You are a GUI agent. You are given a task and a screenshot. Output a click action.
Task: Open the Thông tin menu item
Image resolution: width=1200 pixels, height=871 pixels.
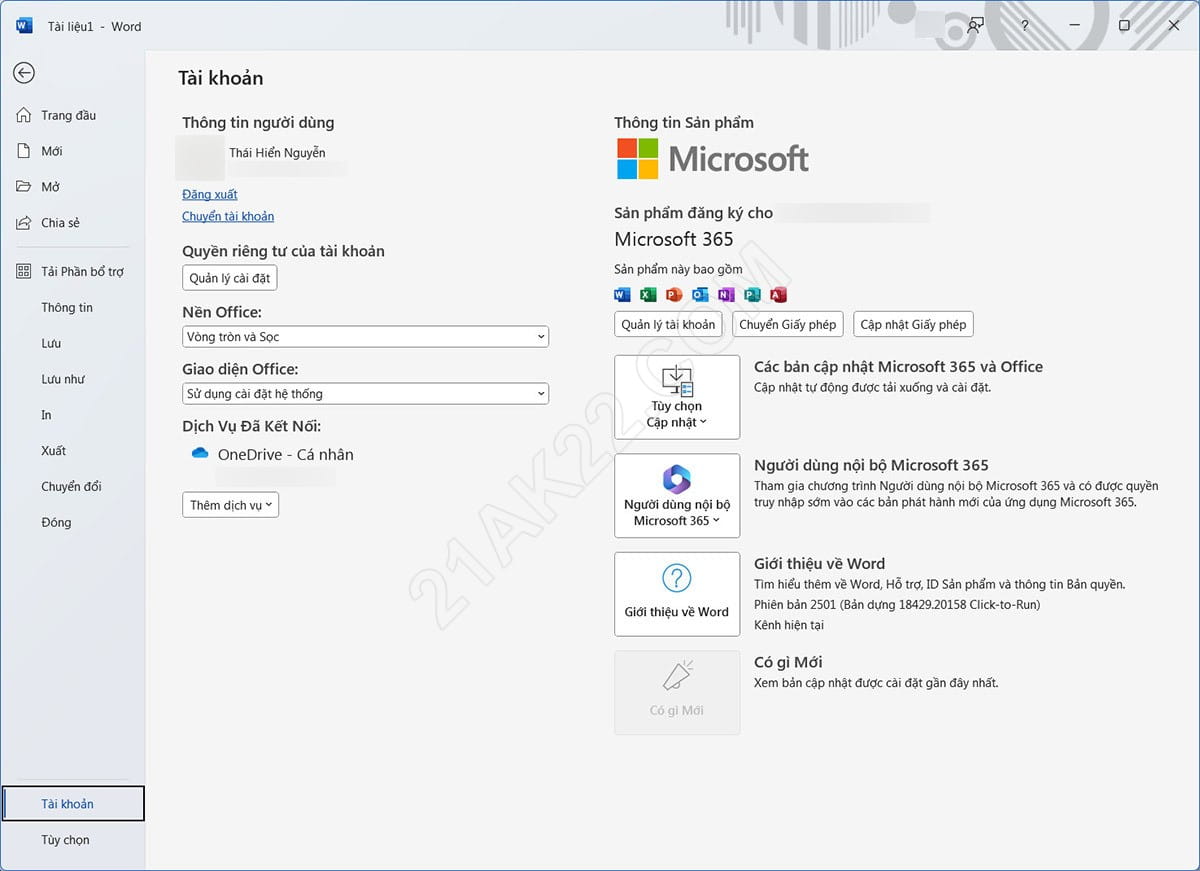tap(67, 307)
